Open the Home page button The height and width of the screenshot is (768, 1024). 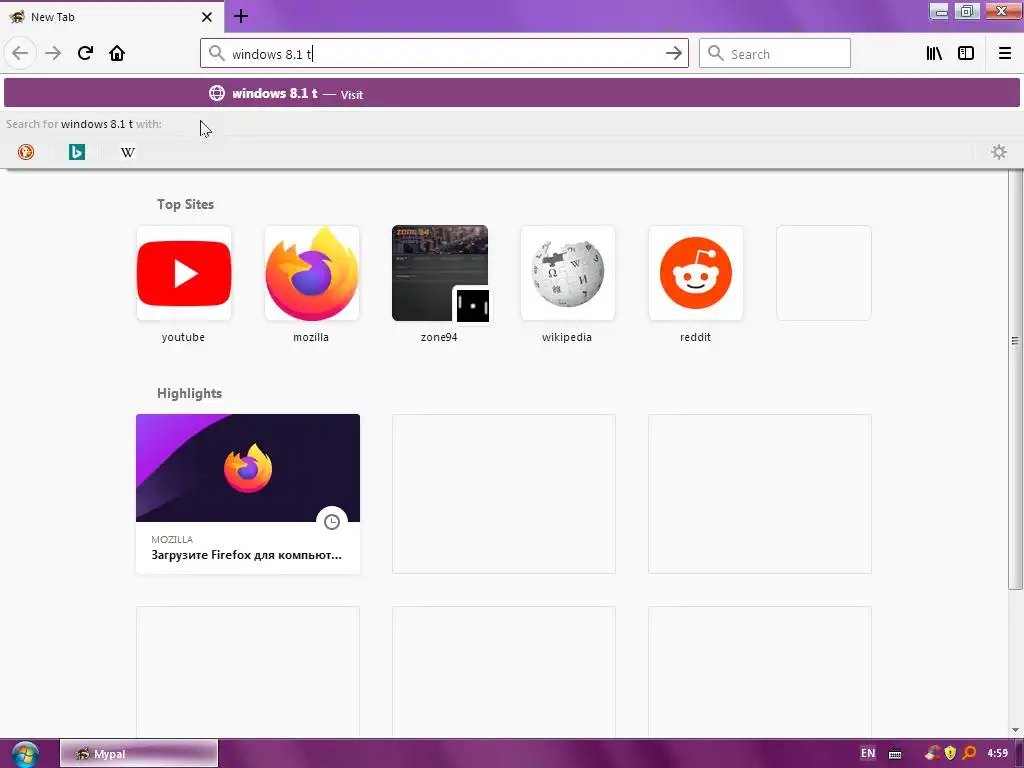(117, 53)
